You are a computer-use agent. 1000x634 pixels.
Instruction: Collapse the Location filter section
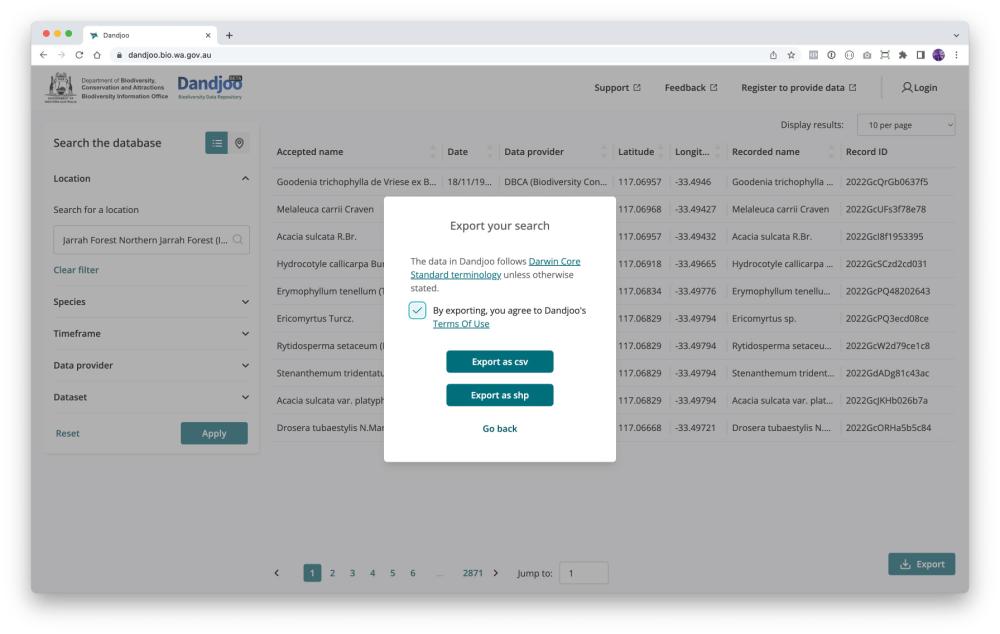click(x=246, y=179)
